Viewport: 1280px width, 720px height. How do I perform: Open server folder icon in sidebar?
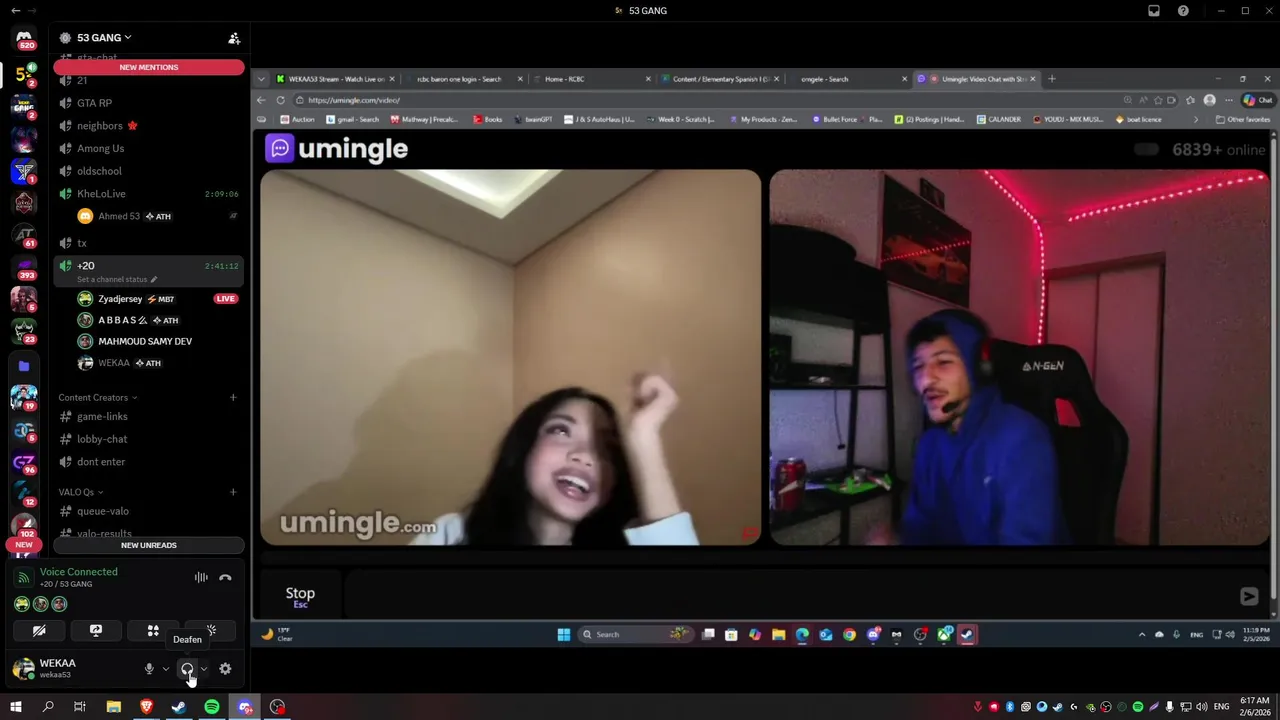click(24, 366)
